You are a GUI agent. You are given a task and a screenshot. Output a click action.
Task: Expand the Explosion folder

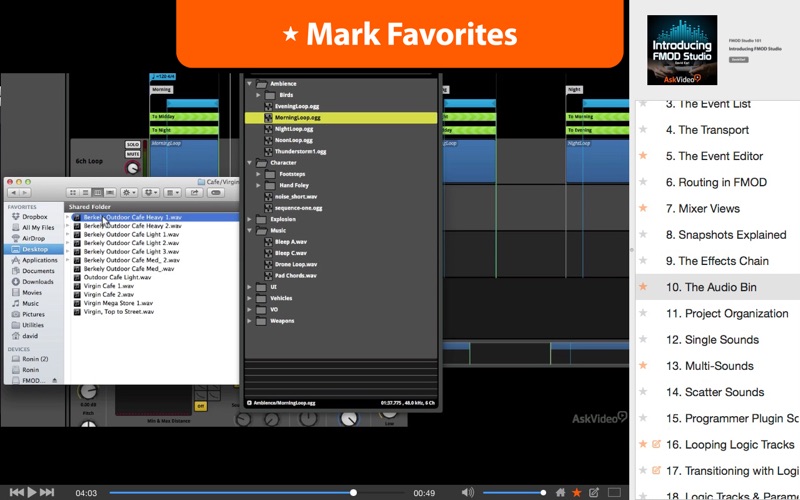(249, 219)
